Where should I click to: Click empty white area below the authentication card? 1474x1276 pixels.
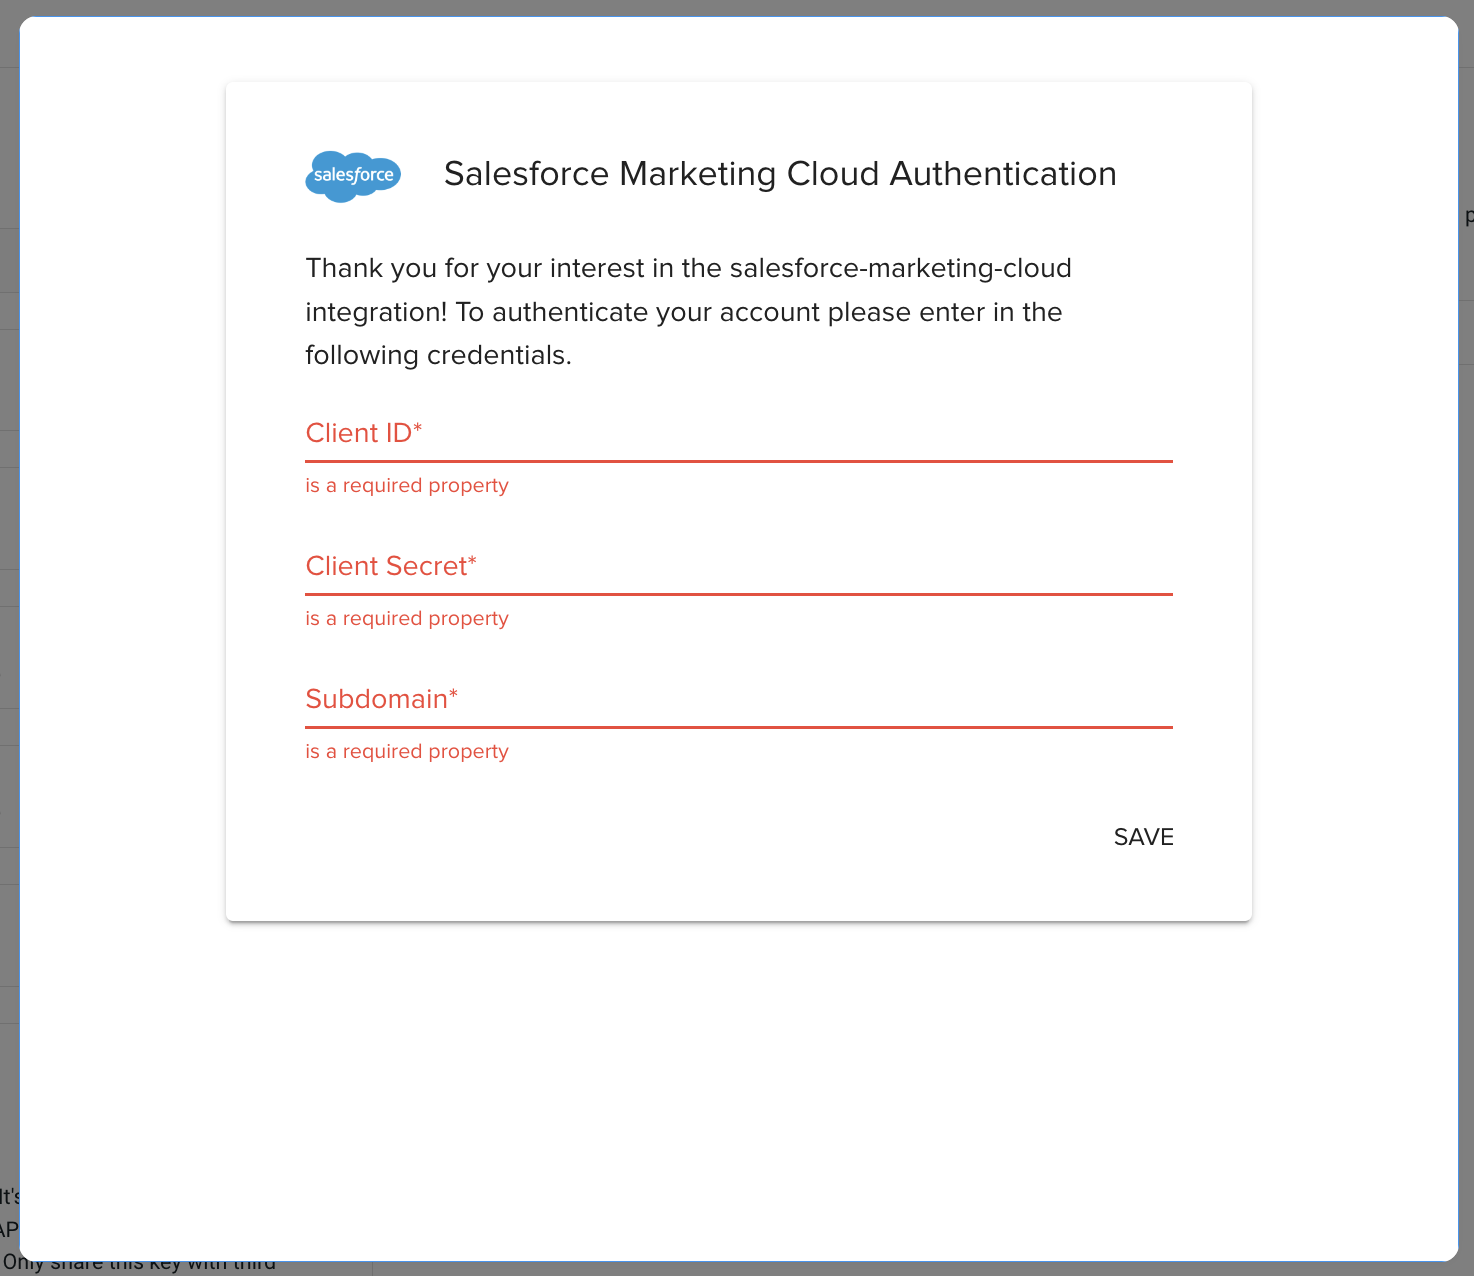point(738,1080)
